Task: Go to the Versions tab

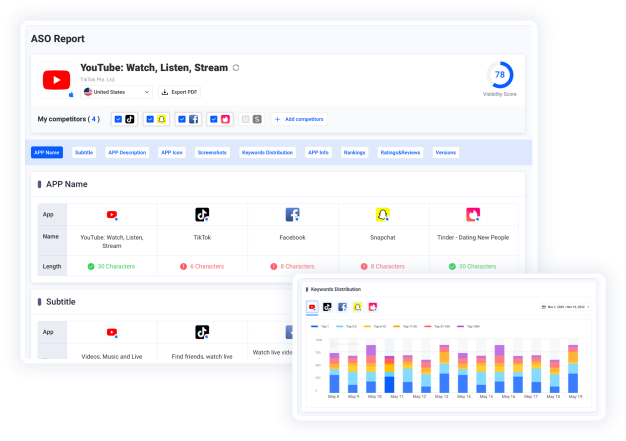Action: [446, 152]
